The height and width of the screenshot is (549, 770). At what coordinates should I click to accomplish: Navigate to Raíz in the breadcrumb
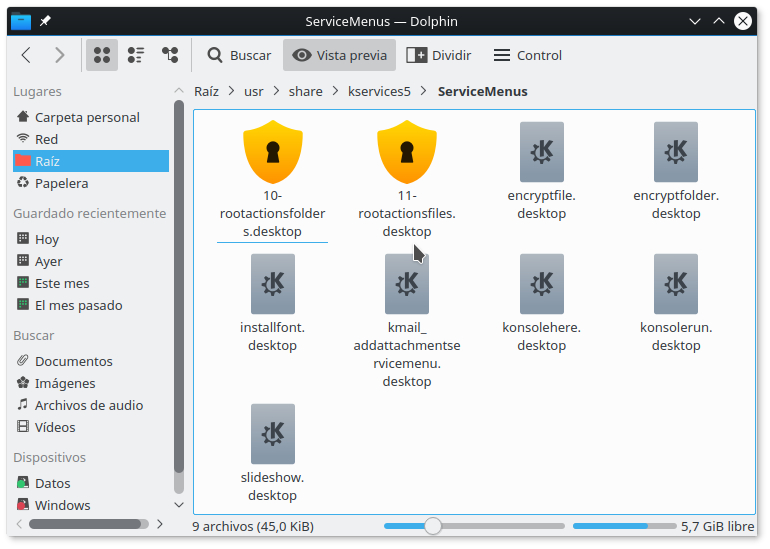[x=206, y=91]
